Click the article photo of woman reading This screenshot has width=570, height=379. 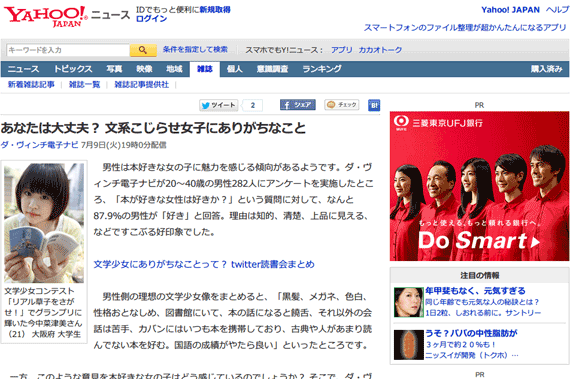tap(44, 223)
